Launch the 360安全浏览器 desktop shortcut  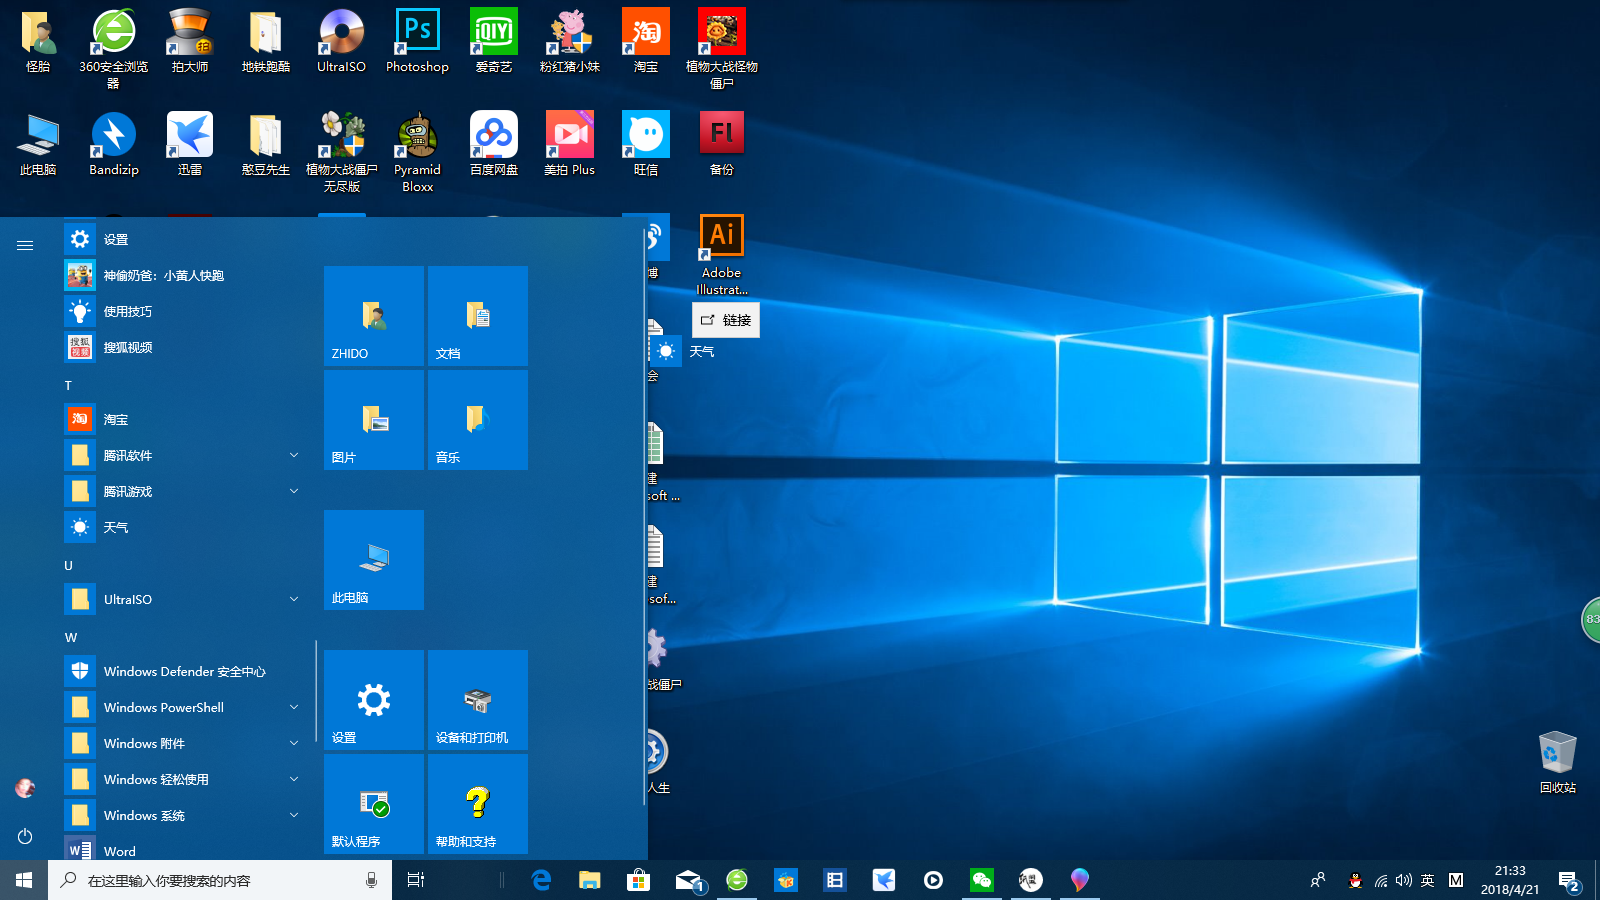click(x=114, y=48)
